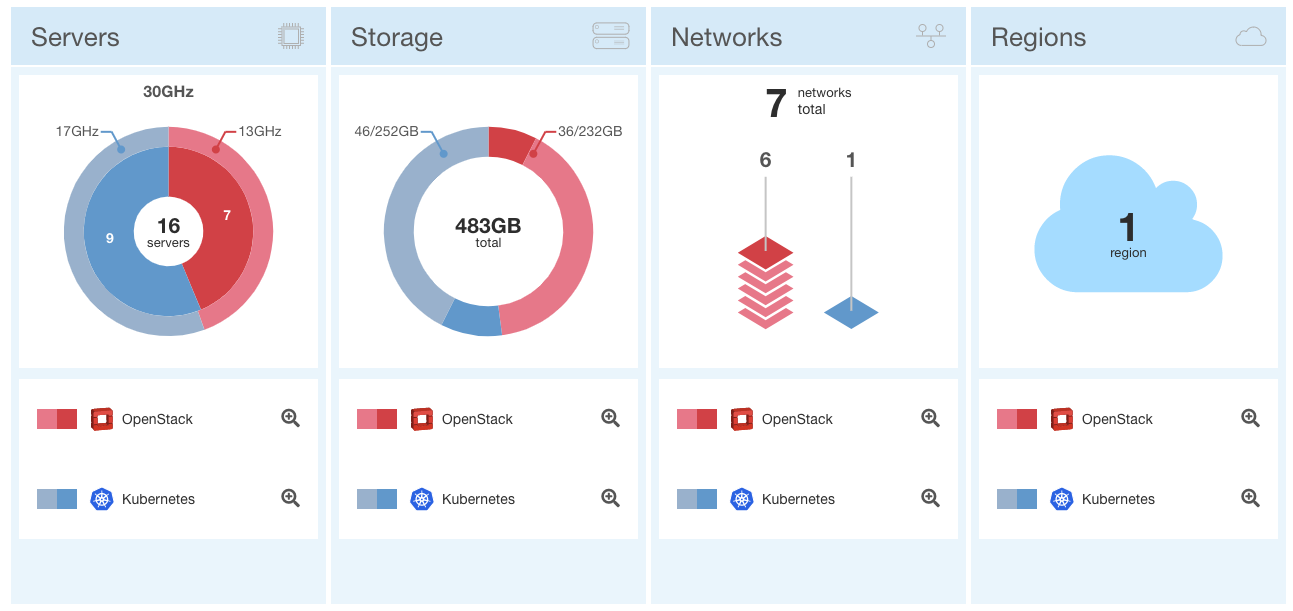1293x611 pixels.
Task: Click the blue cloud showing 1 region
Action: click(x=1128, y=240)
